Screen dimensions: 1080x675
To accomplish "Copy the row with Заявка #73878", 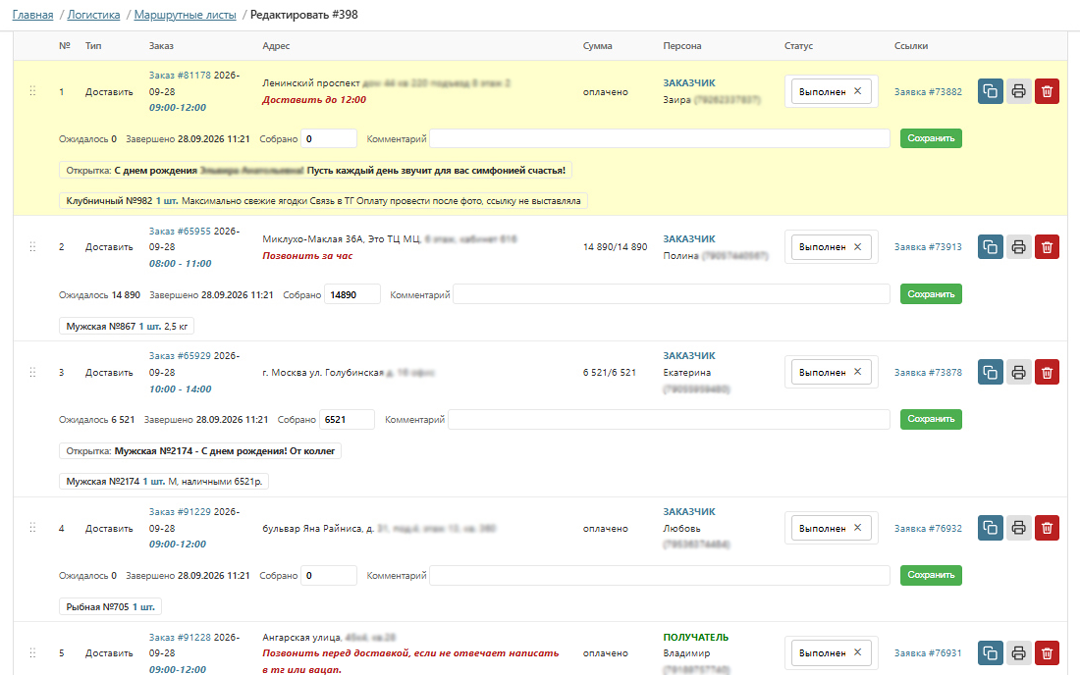I will (990, 373).
